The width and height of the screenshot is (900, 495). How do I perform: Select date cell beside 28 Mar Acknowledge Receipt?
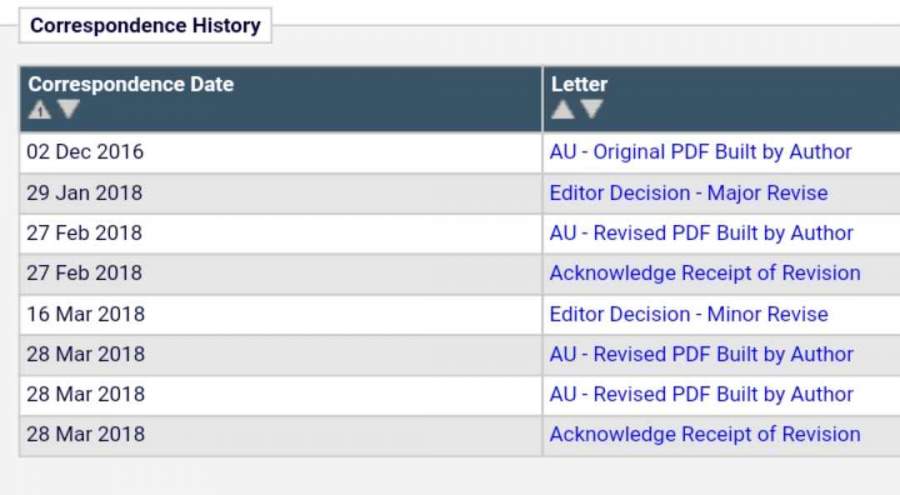click(86, 434)
